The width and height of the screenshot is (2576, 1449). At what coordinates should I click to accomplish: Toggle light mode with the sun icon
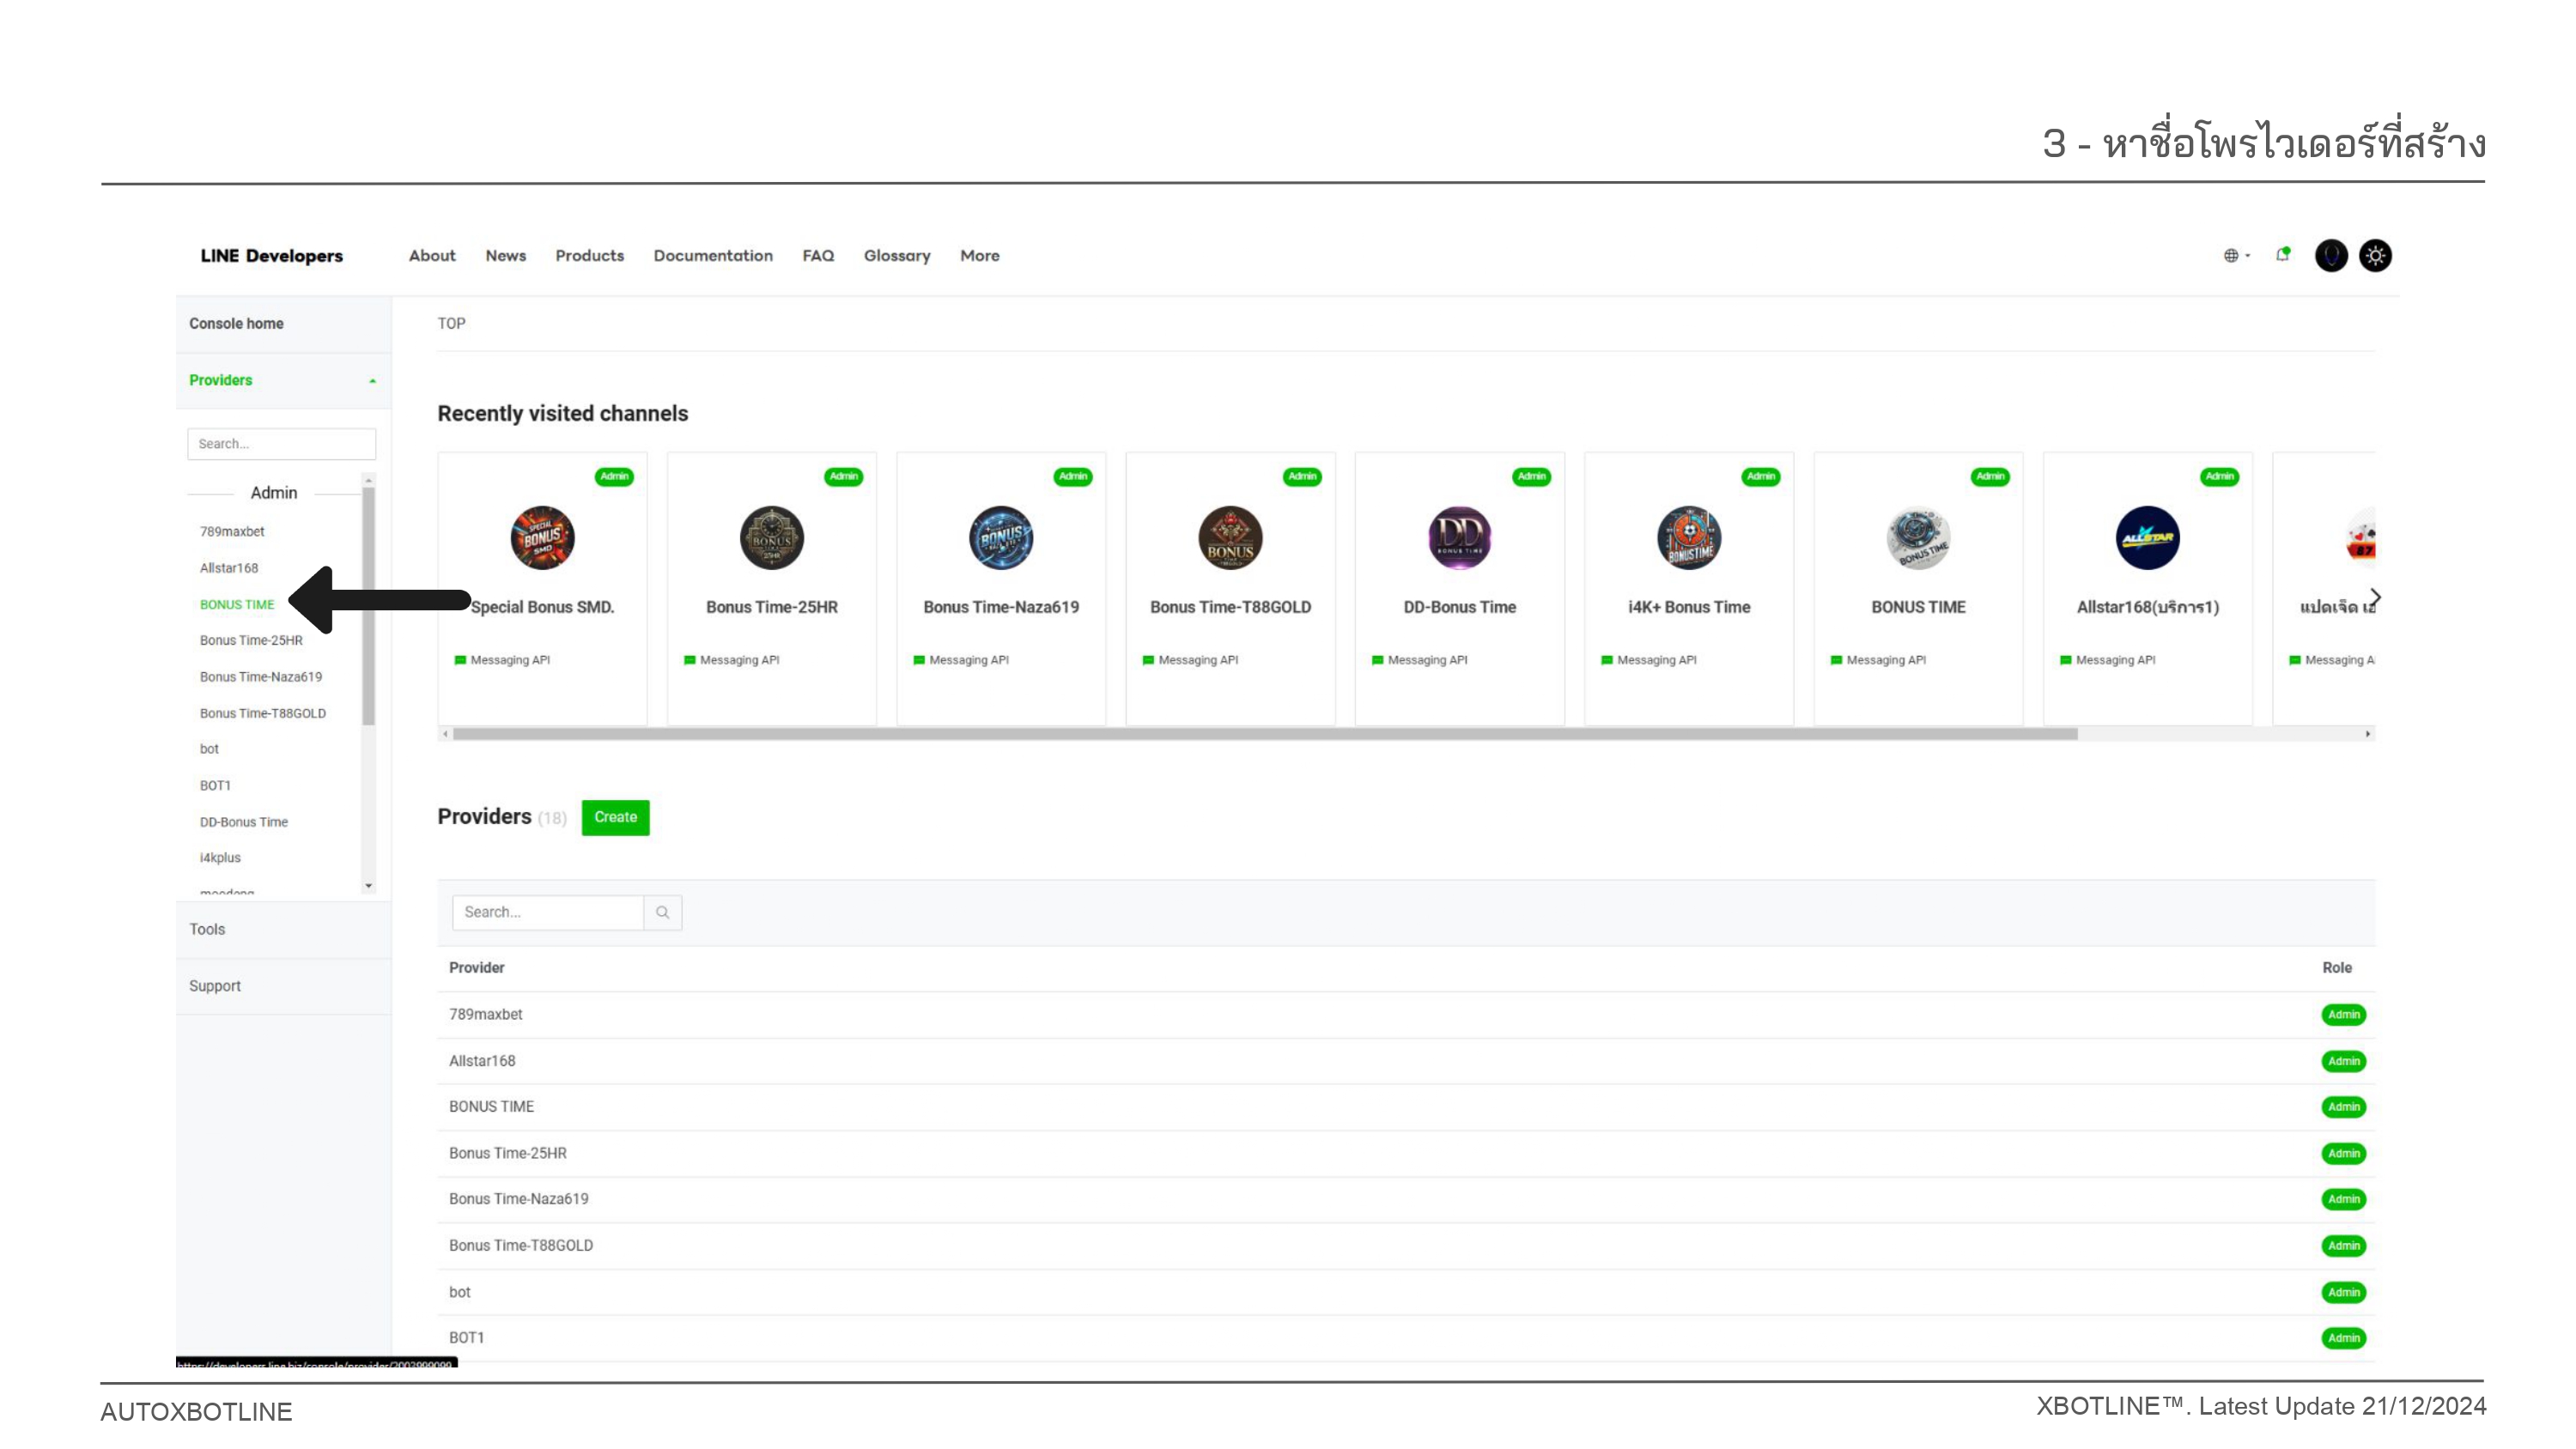coord(2376,256)
